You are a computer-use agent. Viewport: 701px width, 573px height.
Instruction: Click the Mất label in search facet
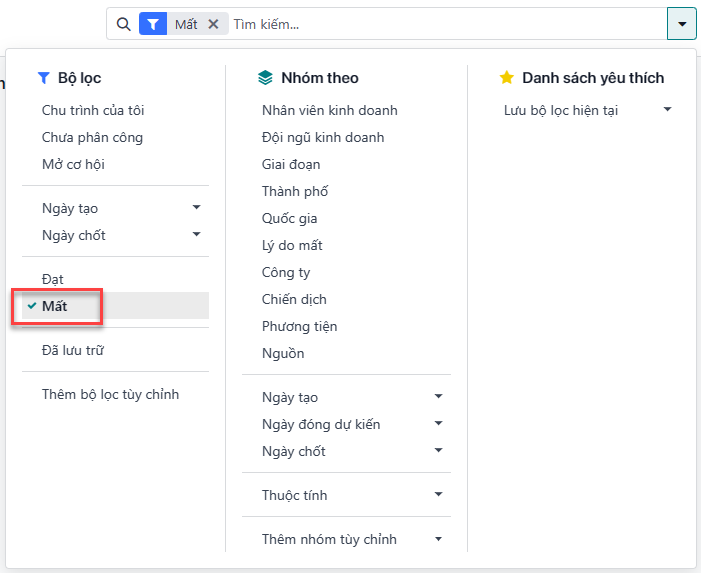click(186, 24)
